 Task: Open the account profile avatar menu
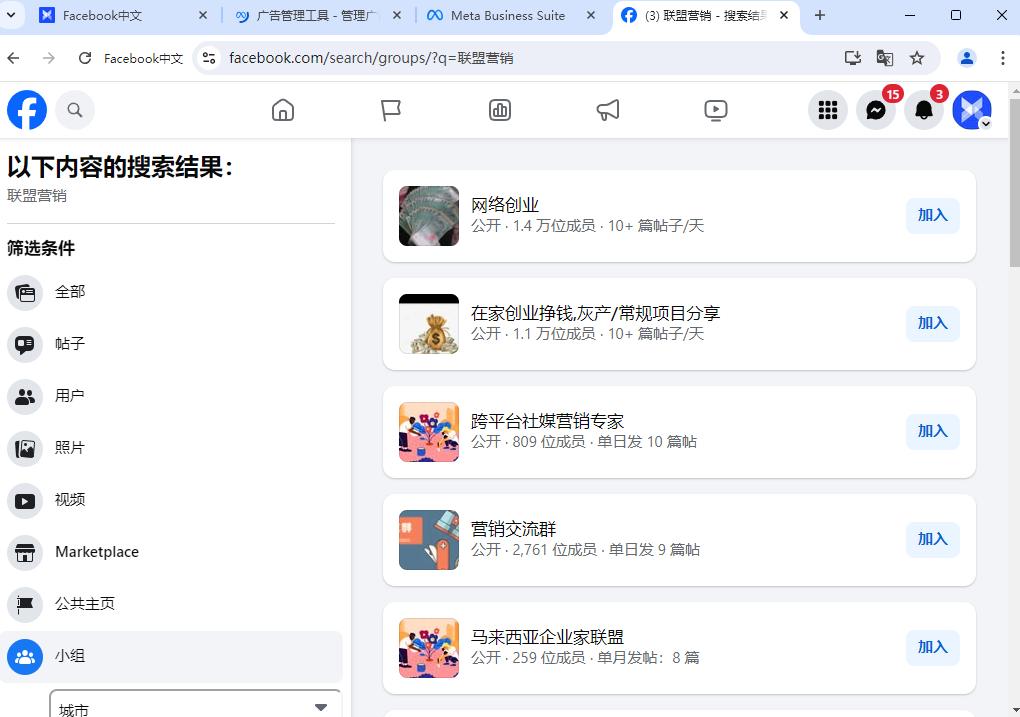972,110
